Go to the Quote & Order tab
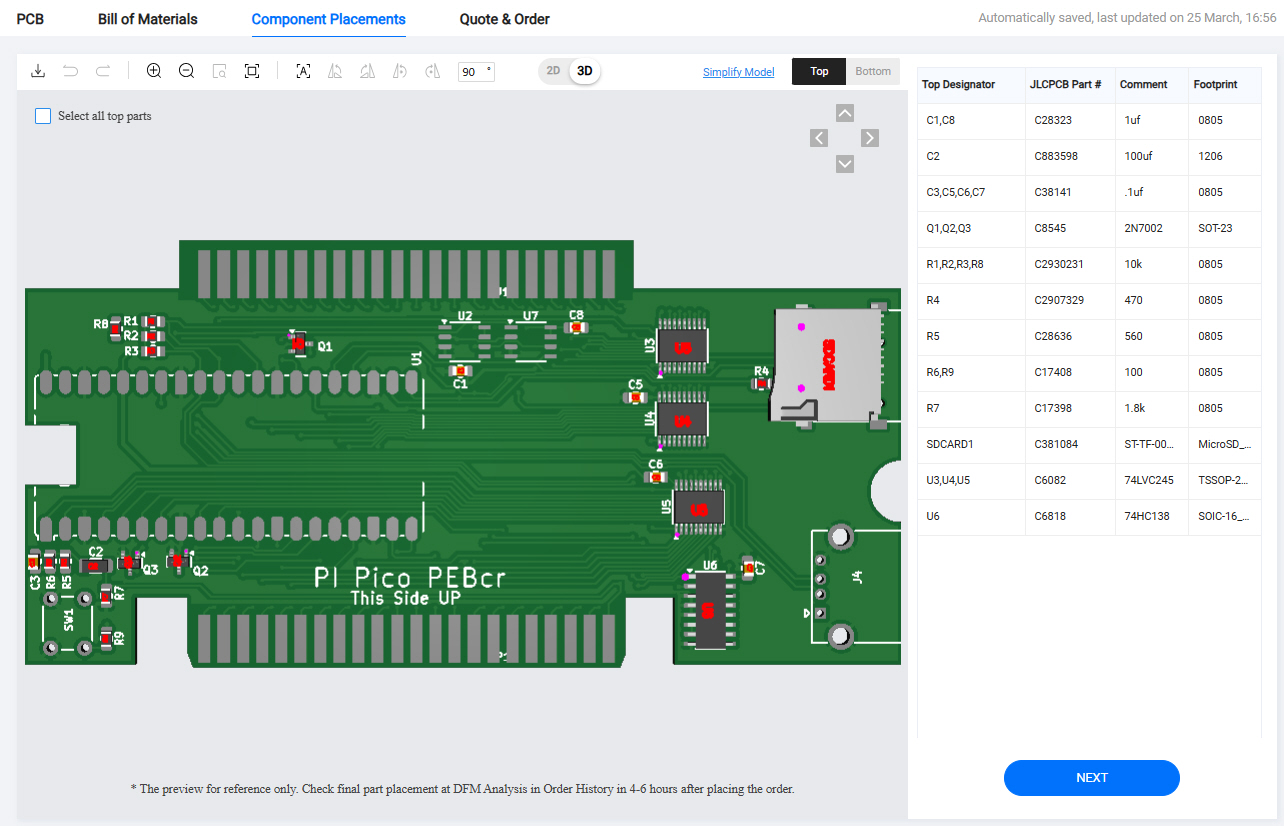The image size is (1284, 826). [x=504, y=19]
